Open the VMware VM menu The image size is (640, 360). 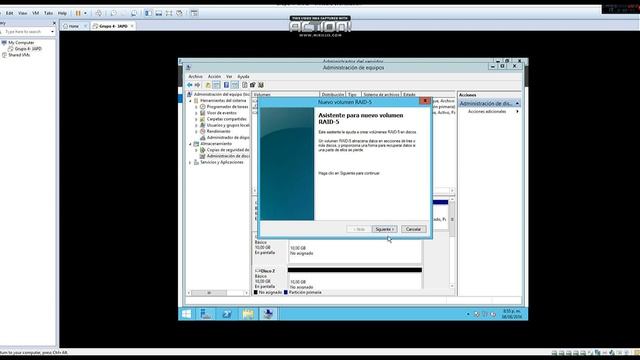point(36,13)
